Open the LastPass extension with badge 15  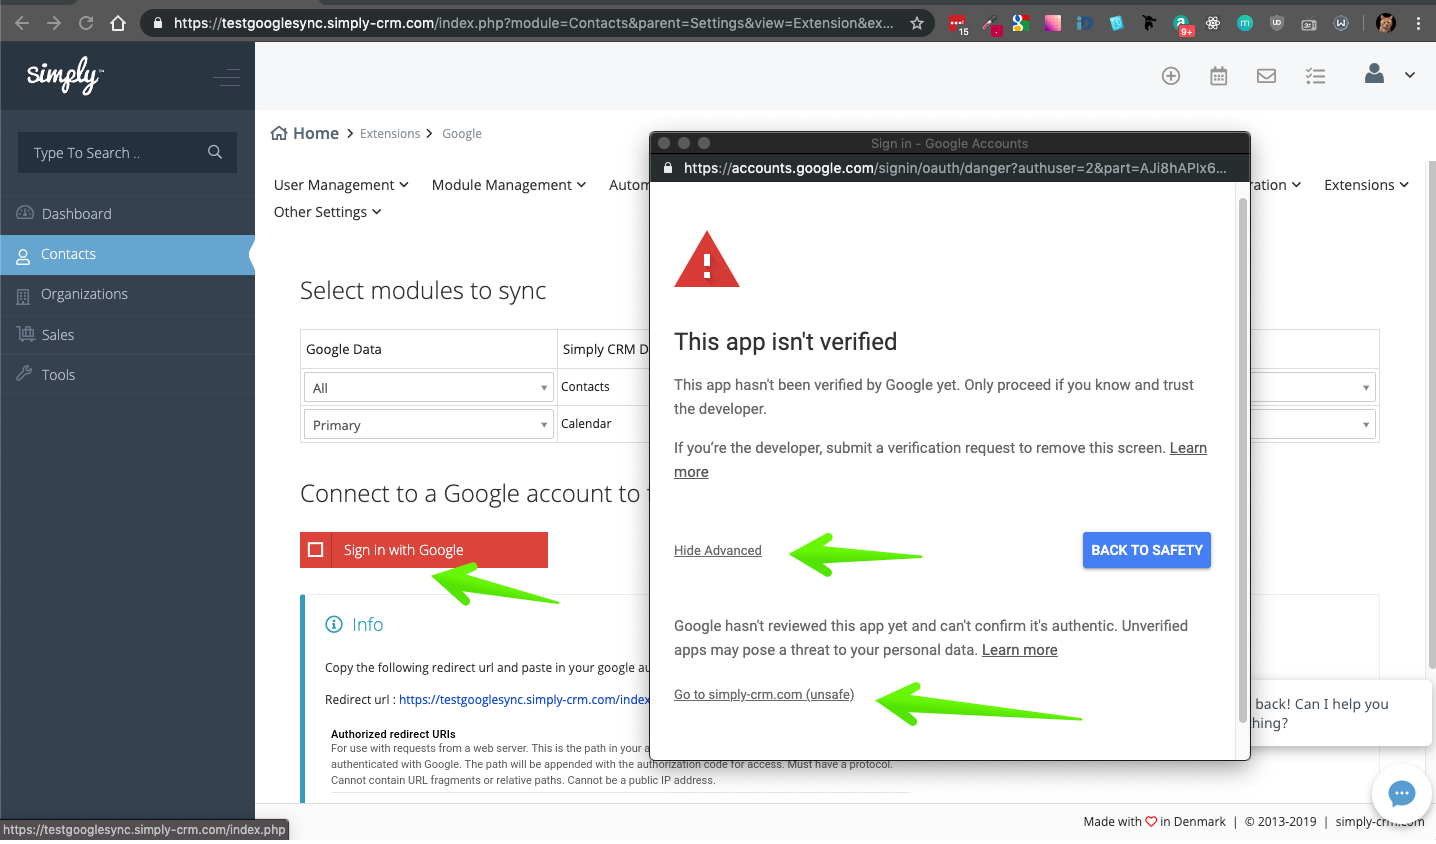[x=957, y=24]
